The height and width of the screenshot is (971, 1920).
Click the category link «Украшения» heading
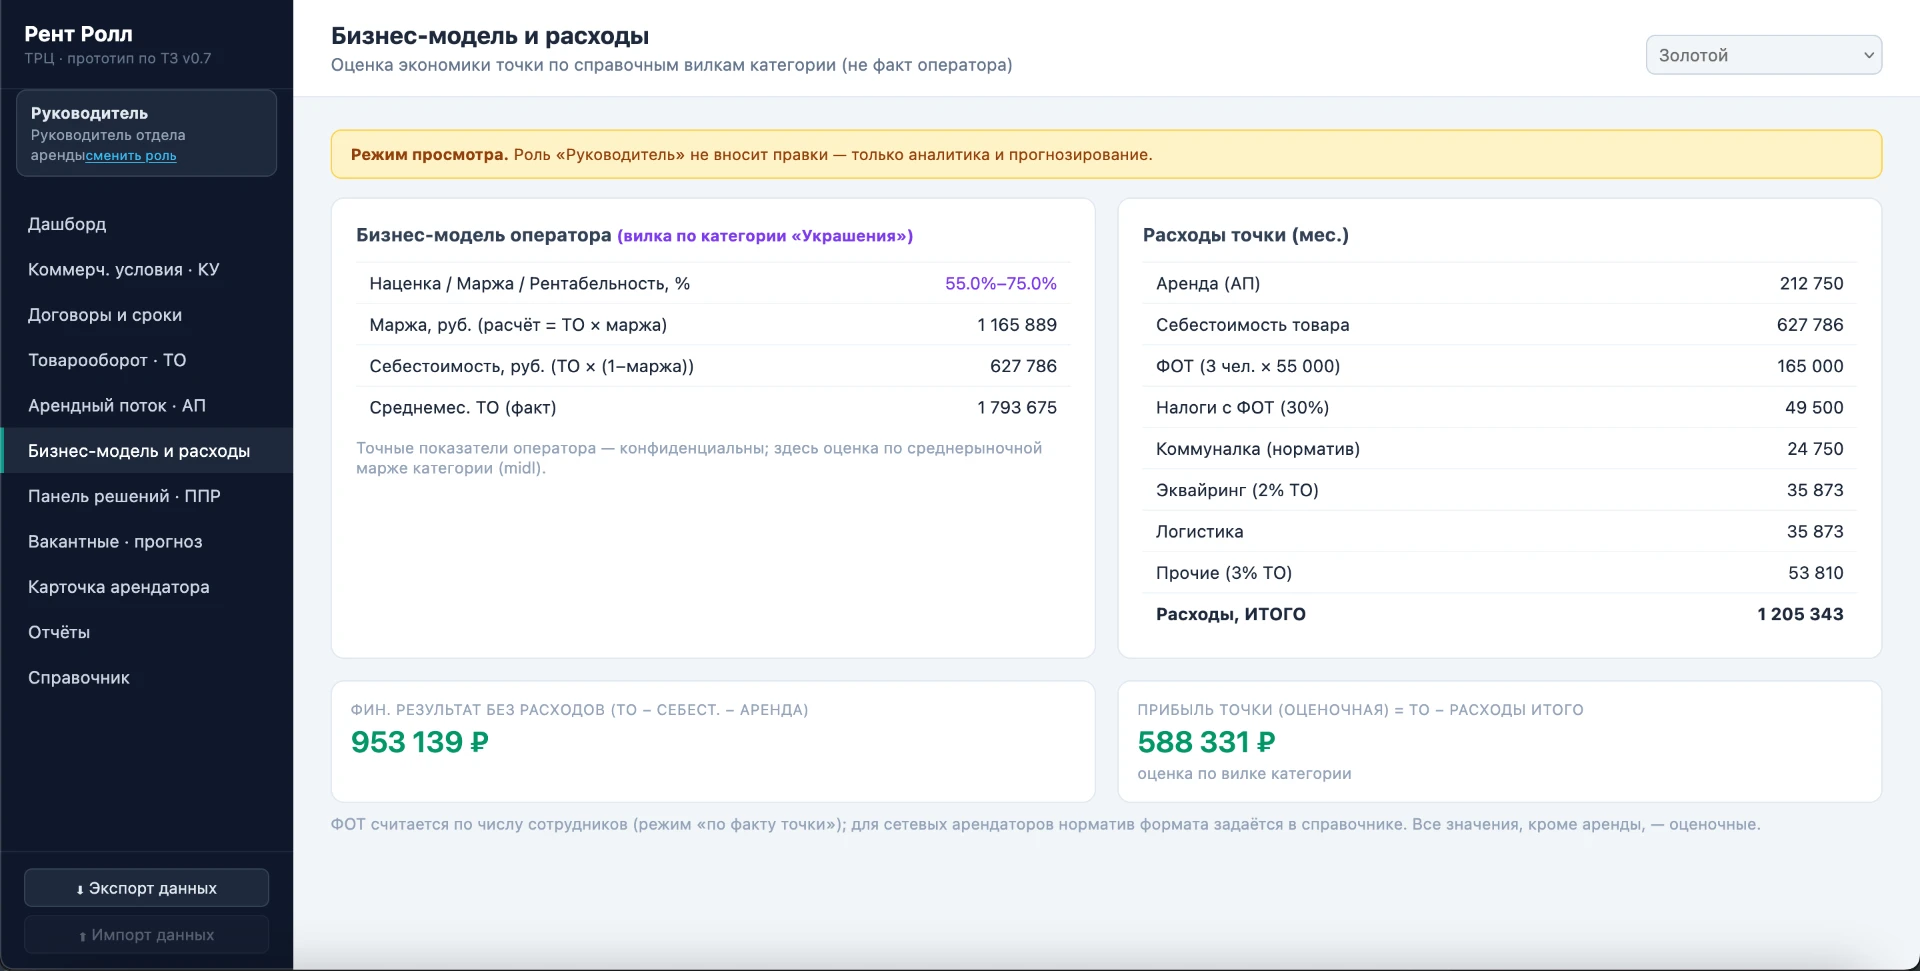click(765, 236)
